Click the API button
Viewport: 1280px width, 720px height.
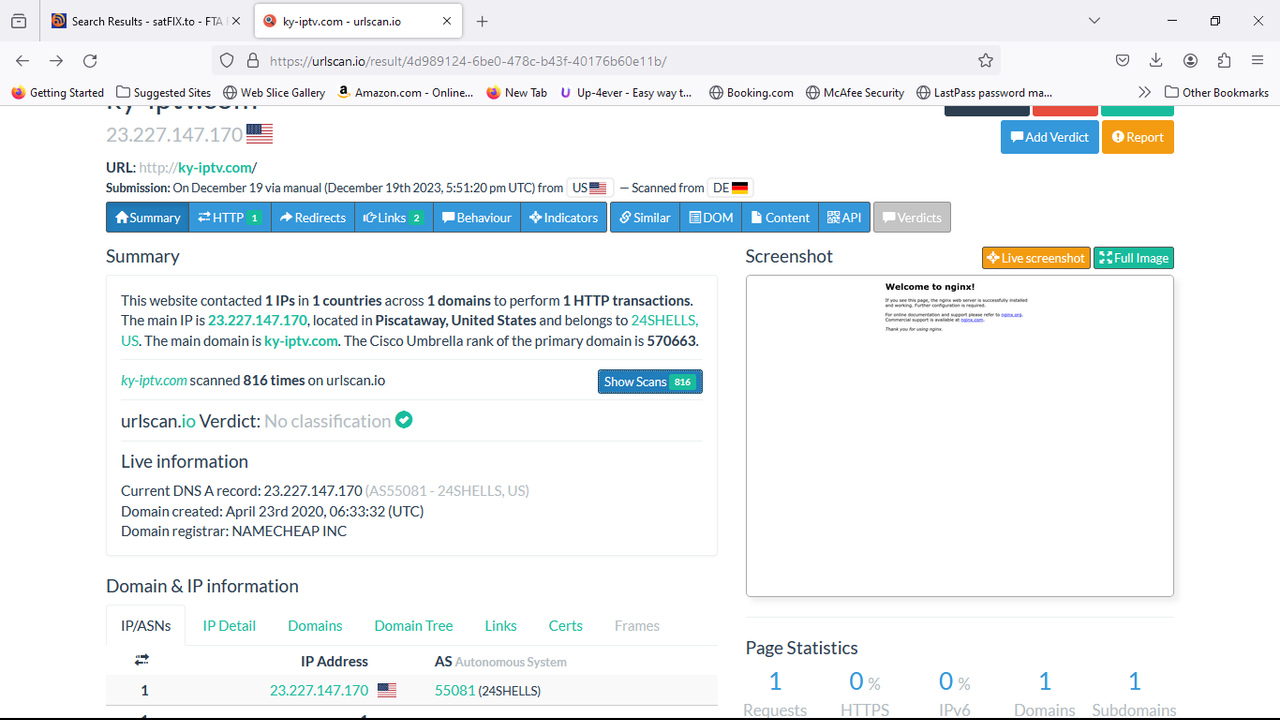844,217
